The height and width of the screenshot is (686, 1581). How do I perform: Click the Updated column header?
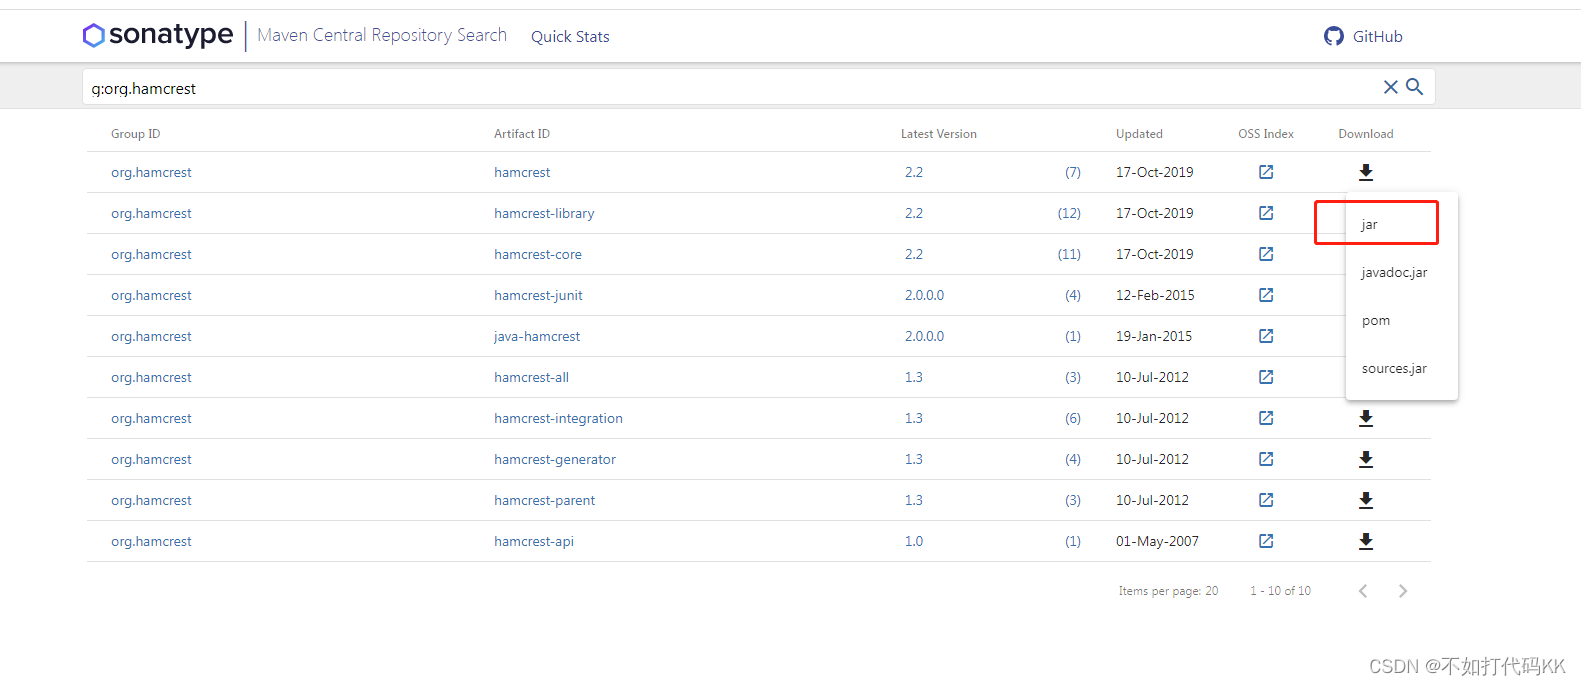tap(1139, 134)
